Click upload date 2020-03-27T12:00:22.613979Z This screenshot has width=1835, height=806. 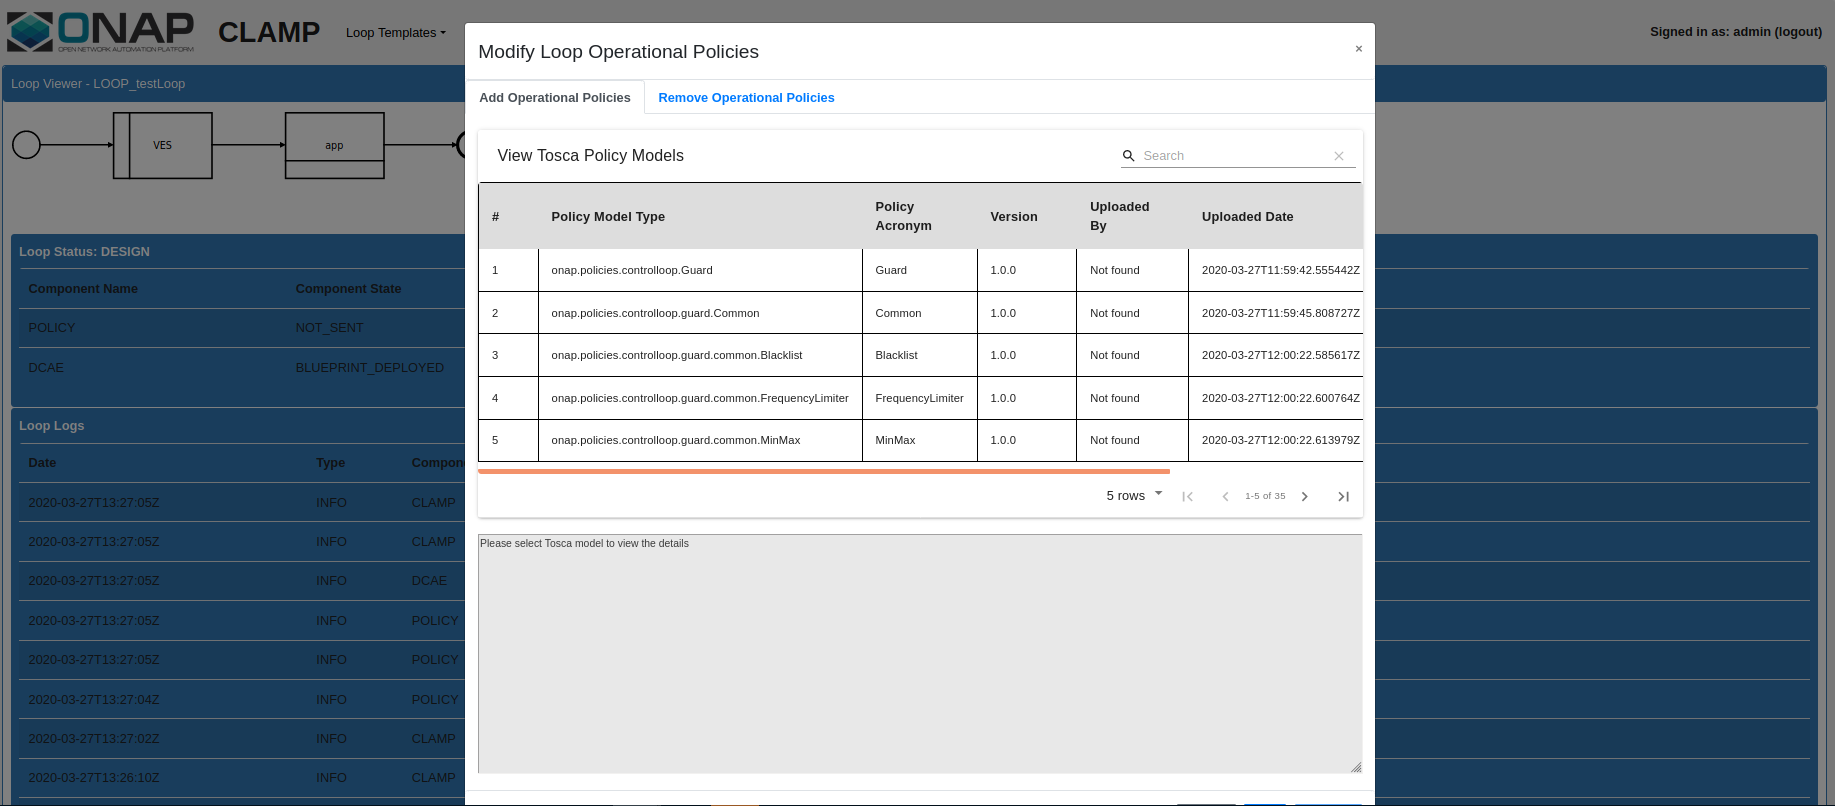pos(1280,440)
